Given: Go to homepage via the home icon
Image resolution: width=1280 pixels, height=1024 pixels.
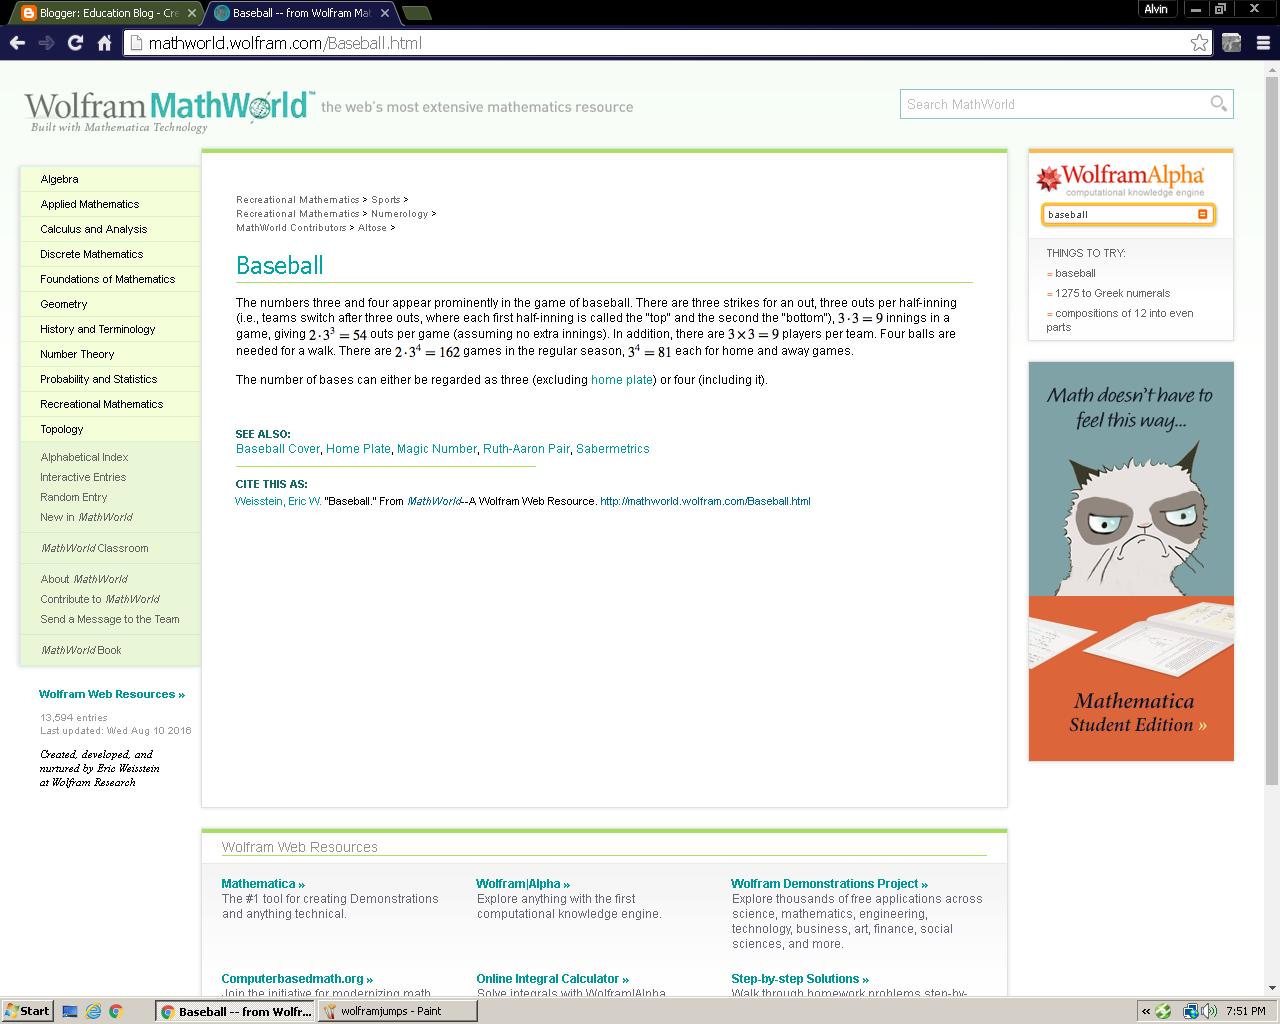Looking at the screenshot, I should [x=103, y=43].
